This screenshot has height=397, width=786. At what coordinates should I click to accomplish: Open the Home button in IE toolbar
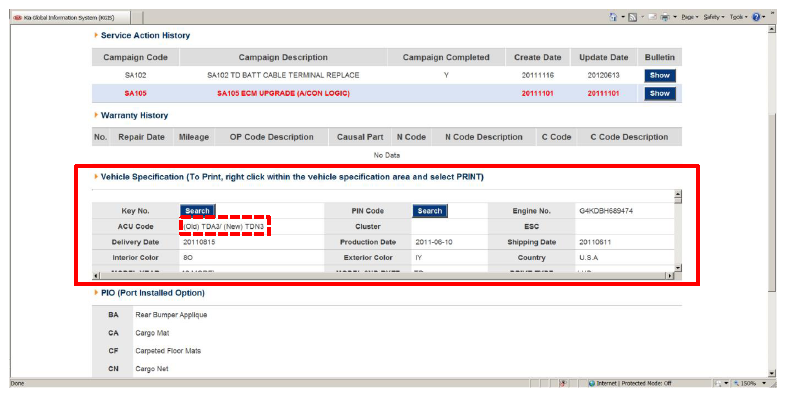pos(613,17)
